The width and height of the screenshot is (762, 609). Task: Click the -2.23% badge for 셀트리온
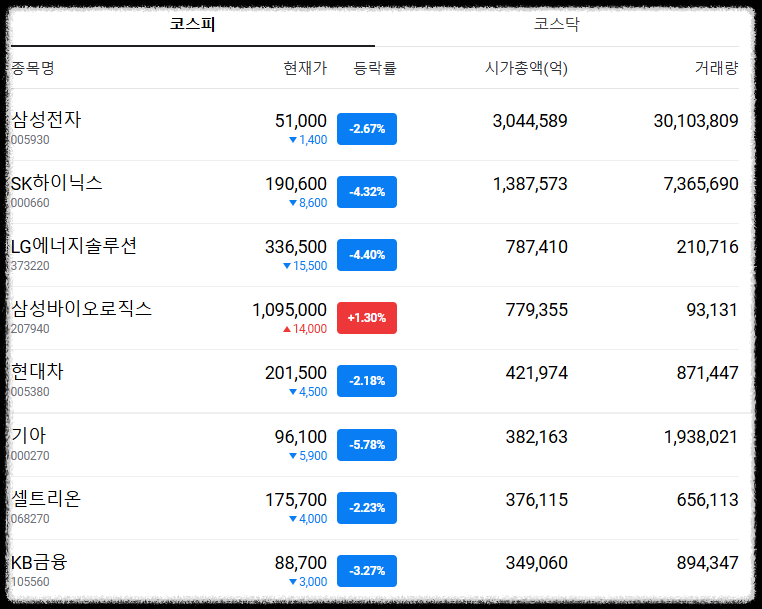[367, 508]
